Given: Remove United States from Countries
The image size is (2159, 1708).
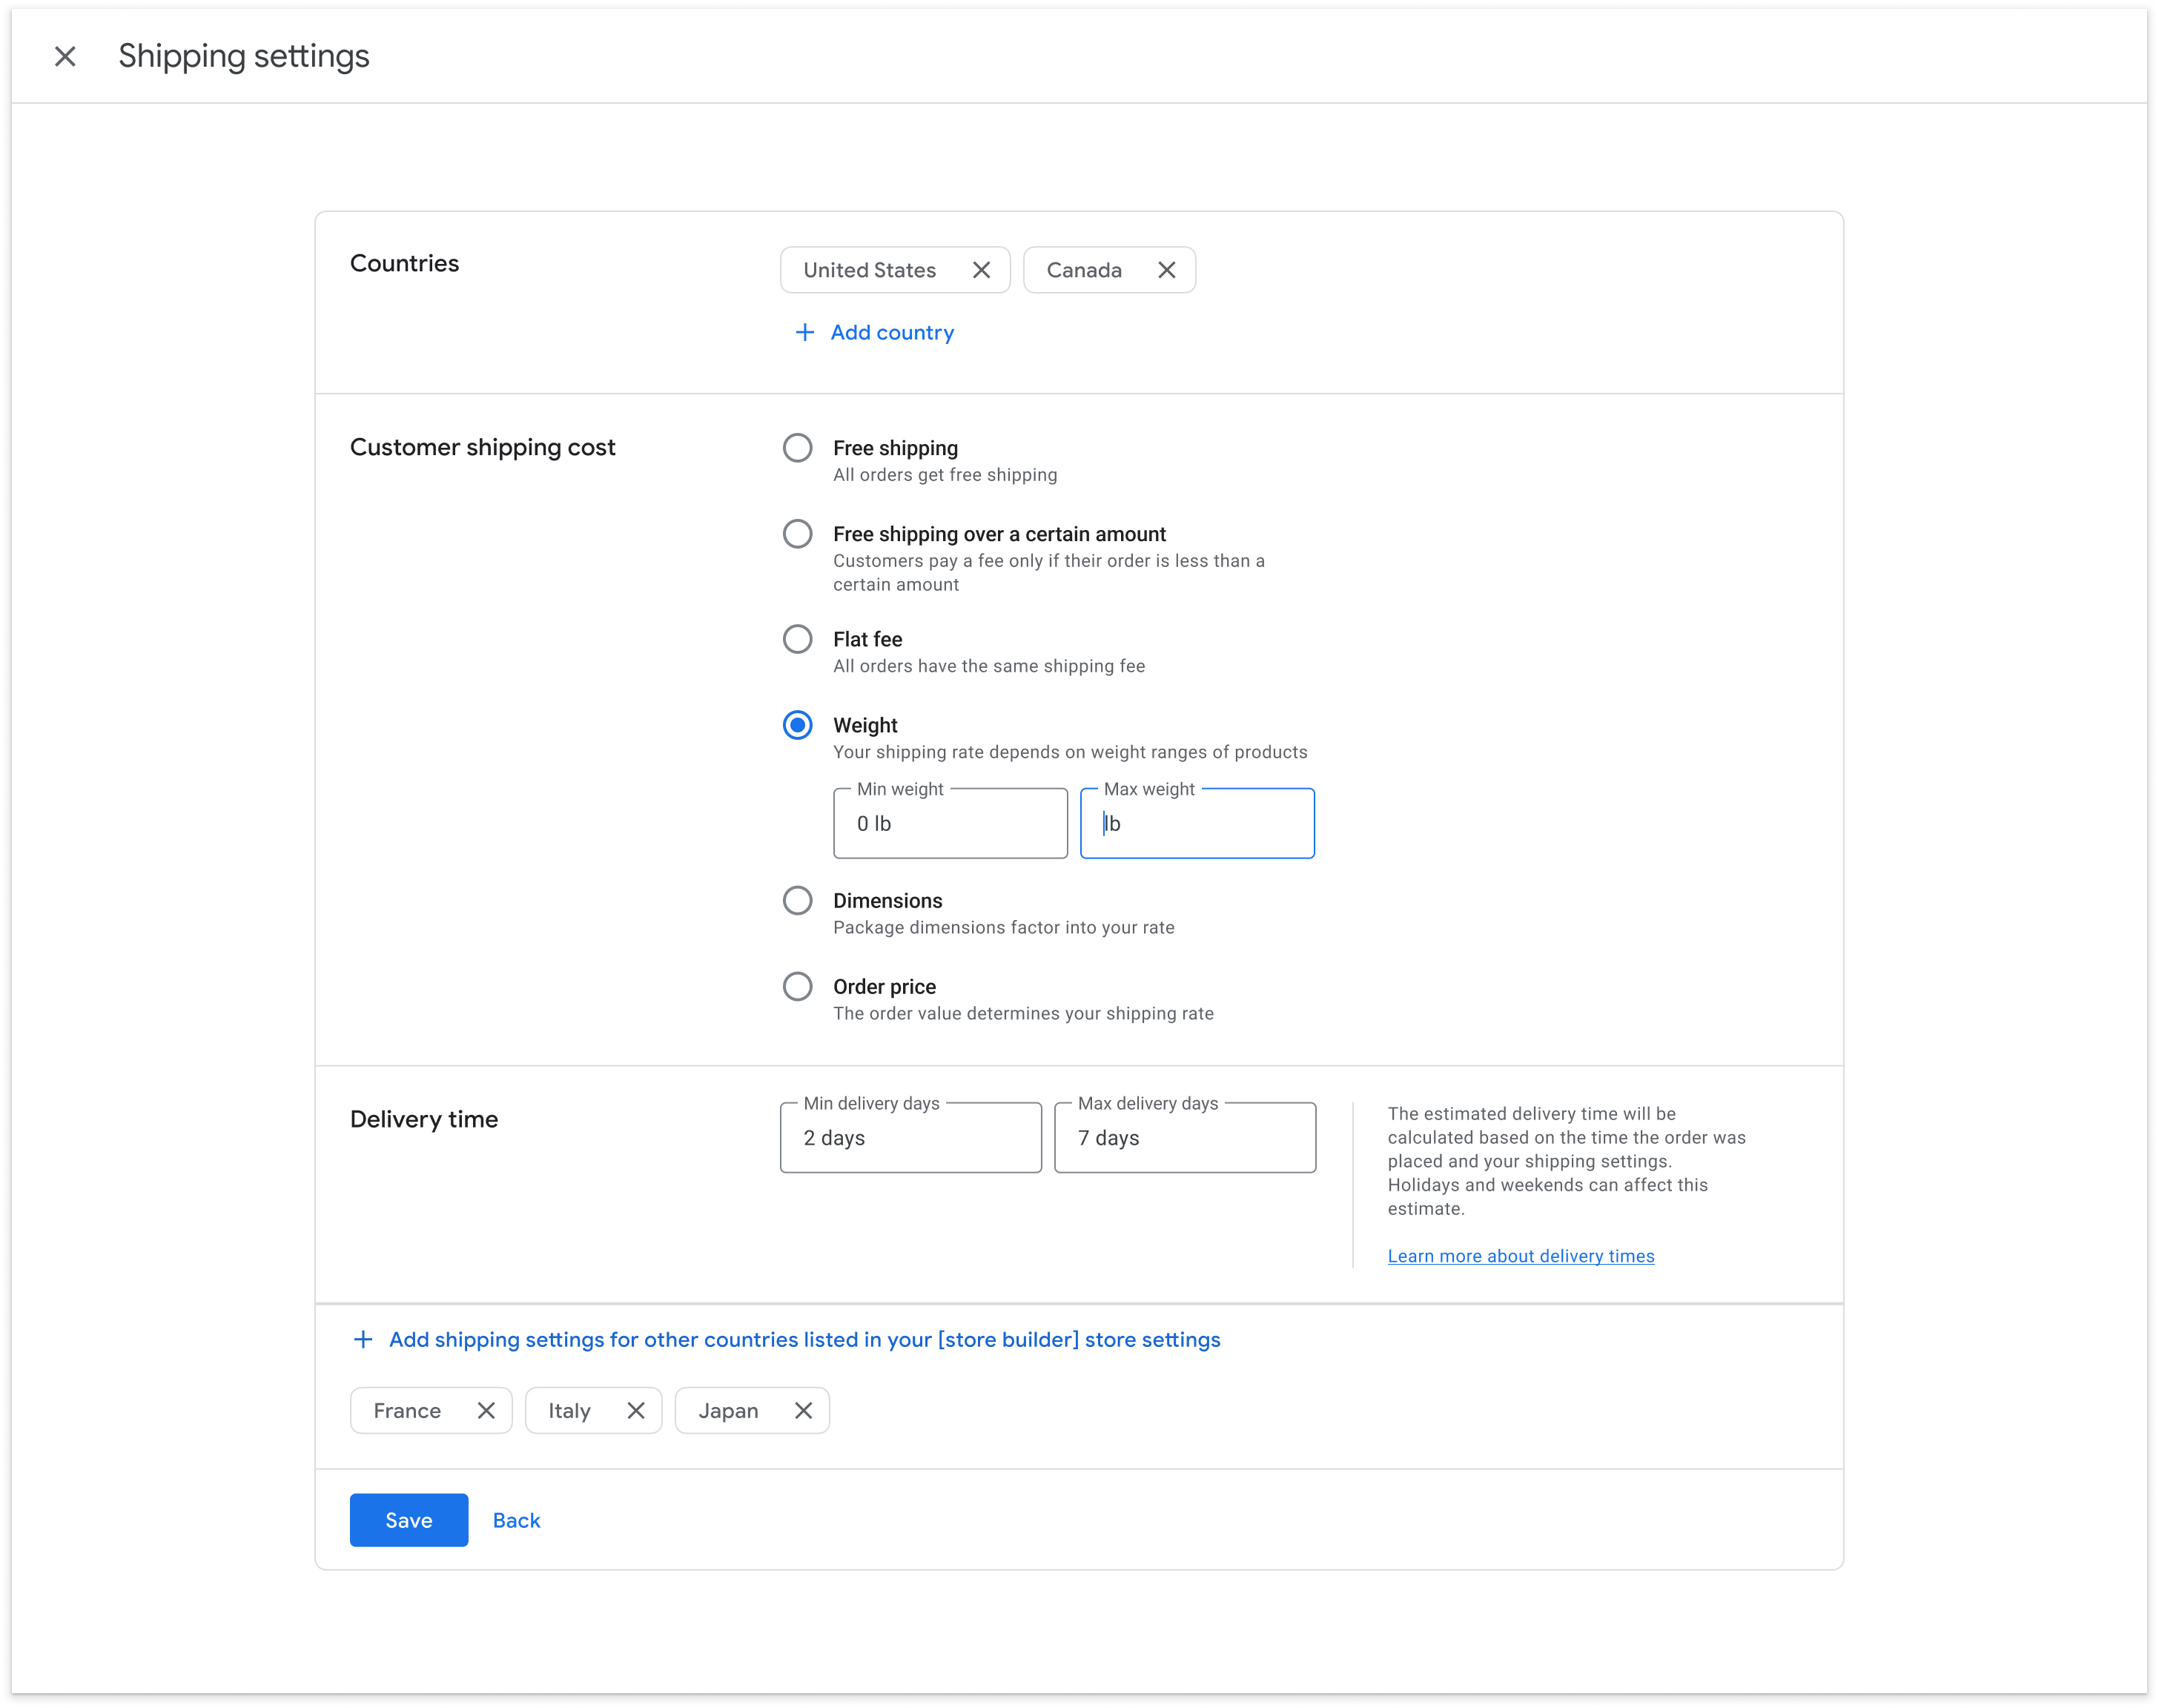Looking at the screenshot, I should click(980, 269).
